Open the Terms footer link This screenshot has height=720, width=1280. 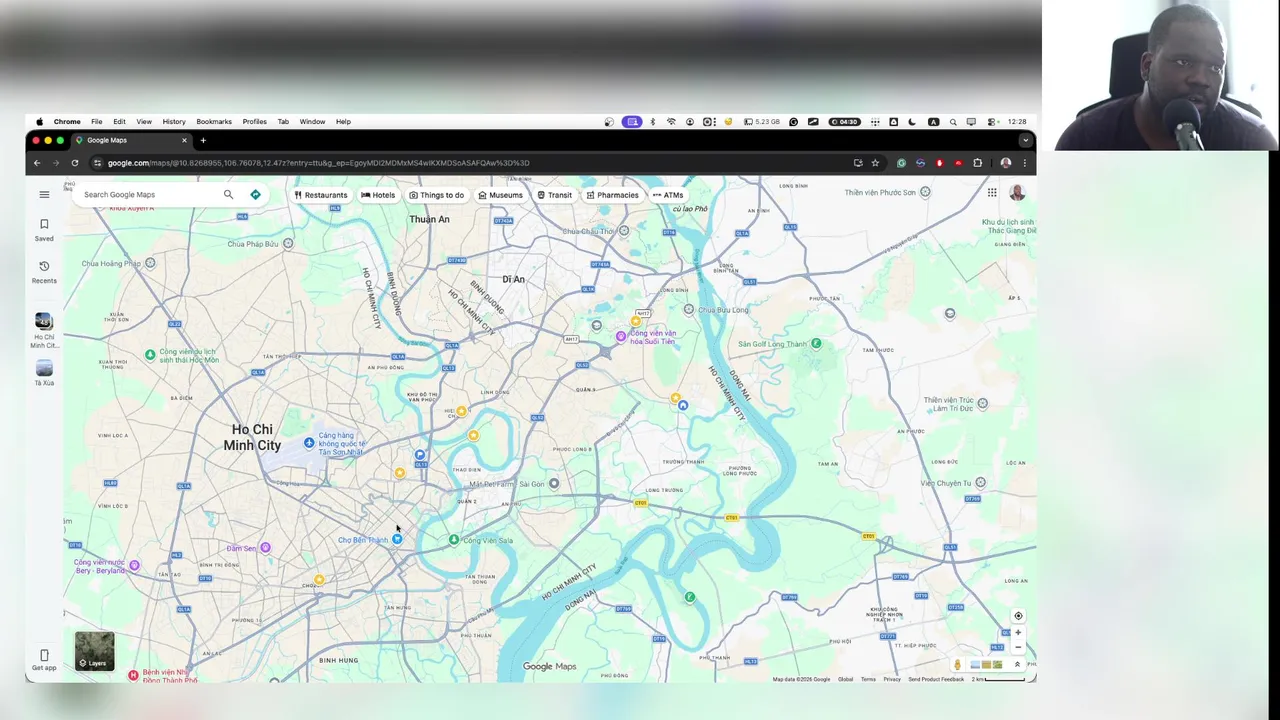[x=868, y=679]
